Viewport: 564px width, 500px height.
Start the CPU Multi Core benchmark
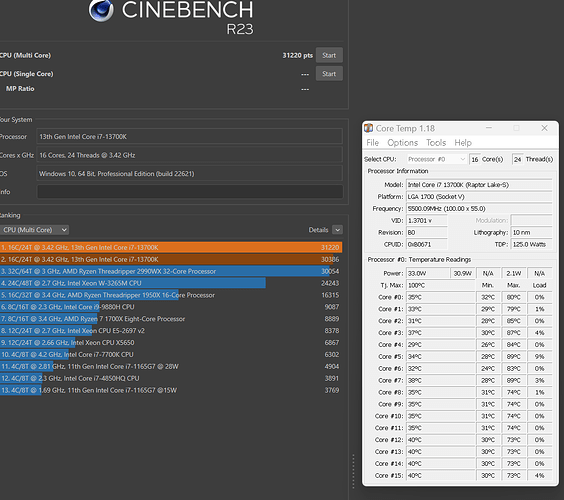point(329,55)
